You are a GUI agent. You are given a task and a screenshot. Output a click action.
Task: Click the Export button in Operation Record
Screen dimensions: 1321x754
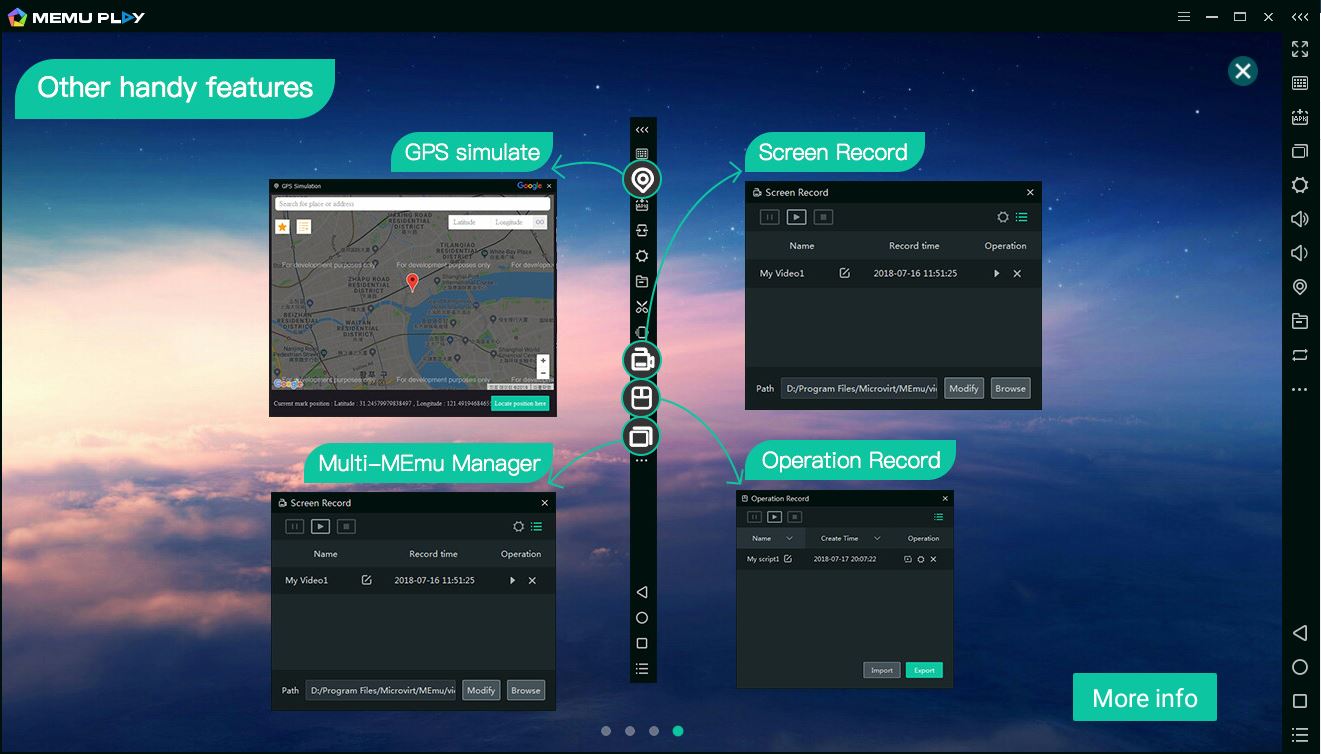924,670
